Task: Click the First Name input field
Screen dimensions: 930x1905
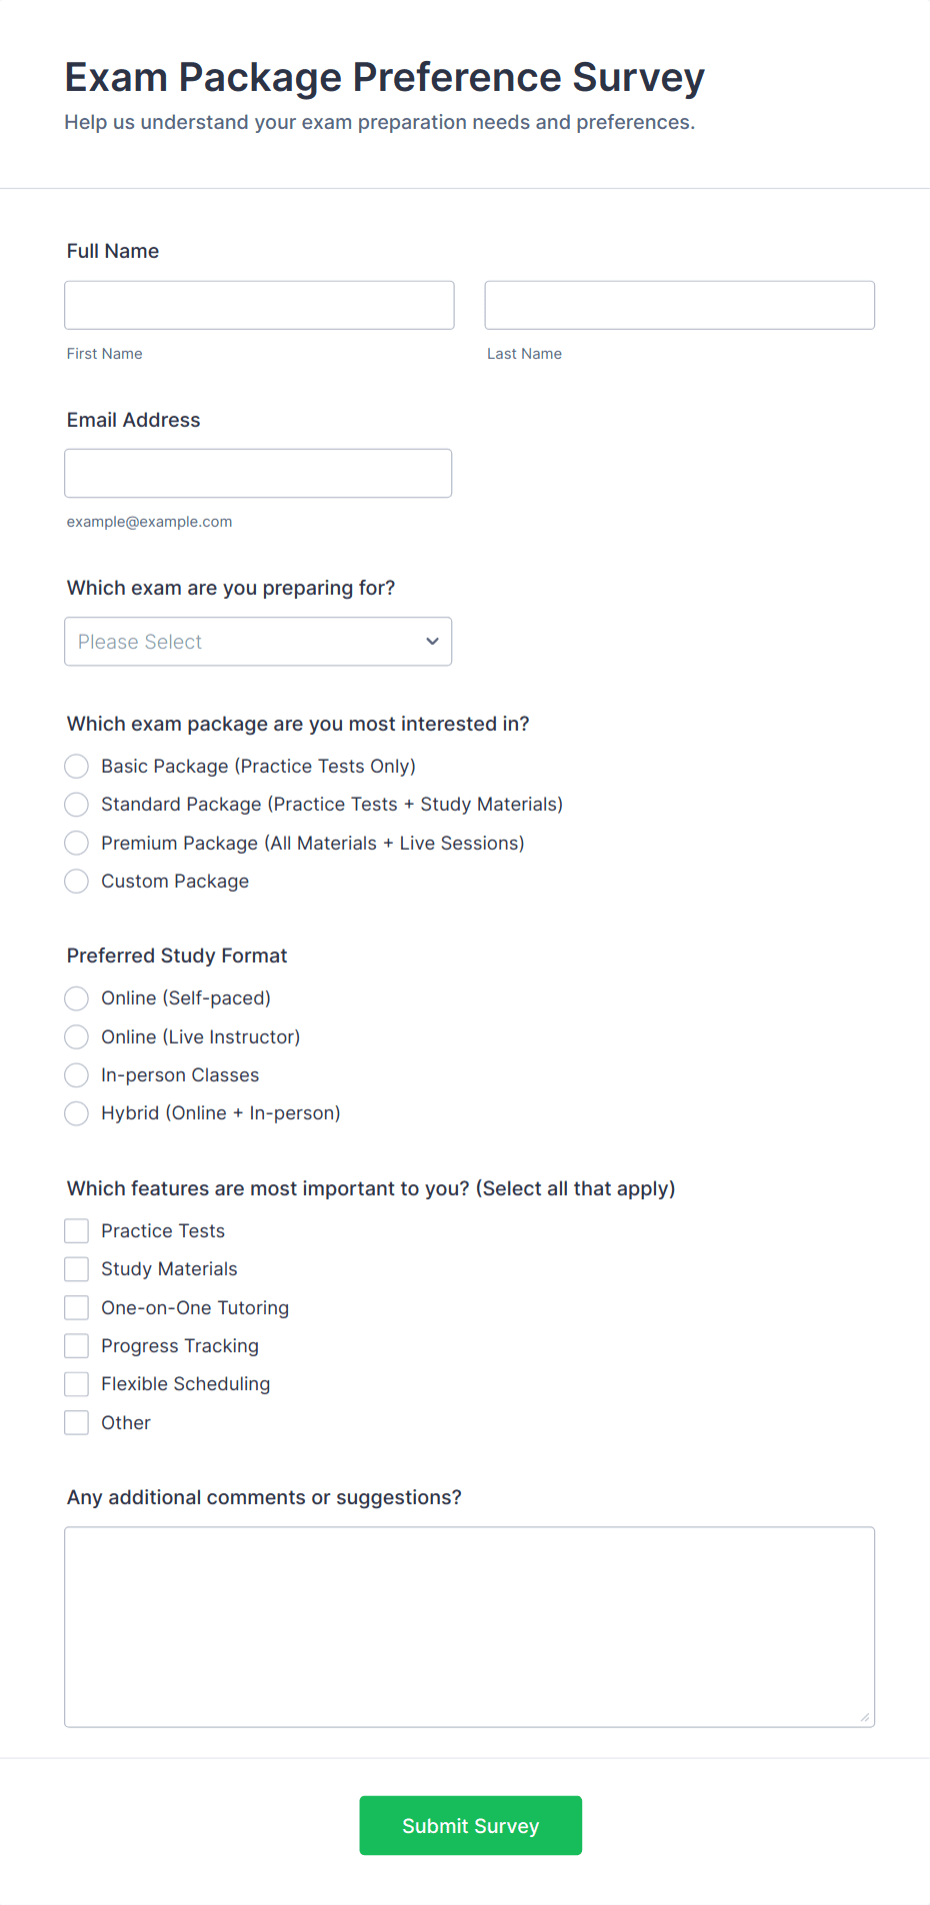Action: (x=258, y=305)
